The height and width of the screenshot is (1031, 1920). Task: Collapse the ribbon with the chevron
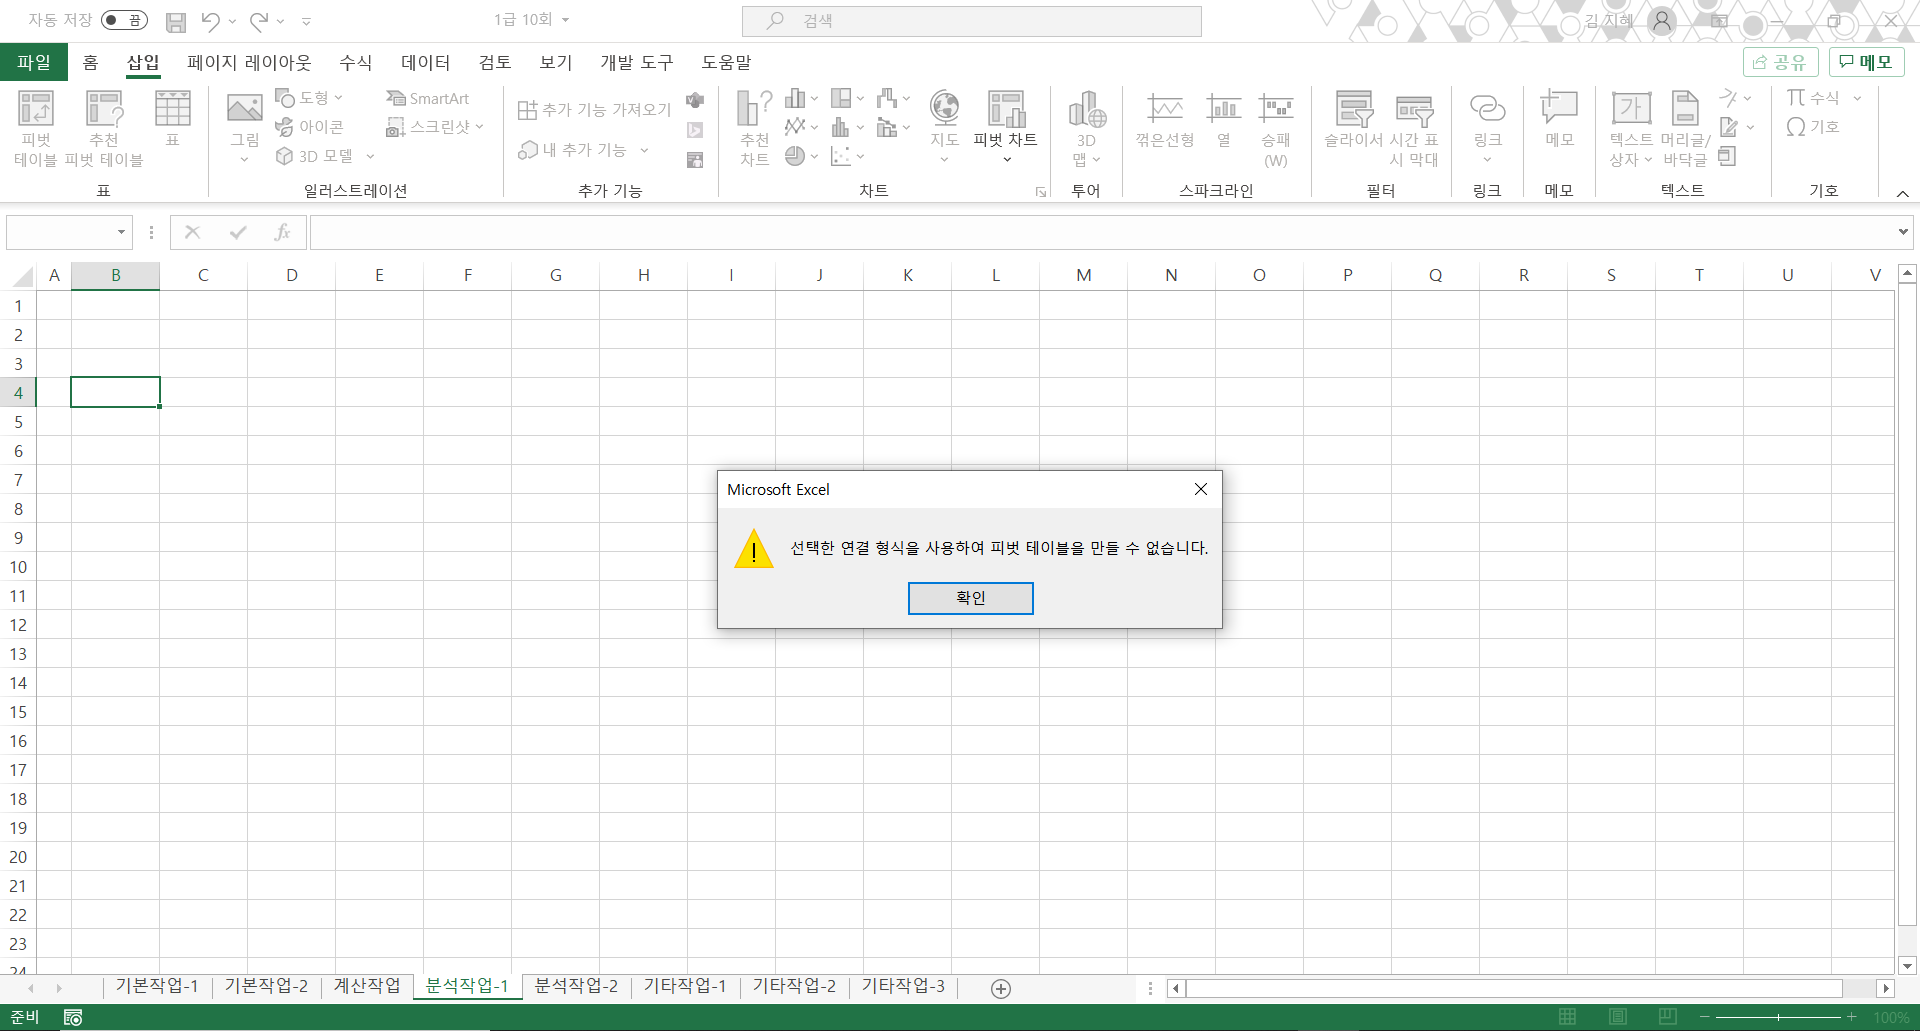1902,193
